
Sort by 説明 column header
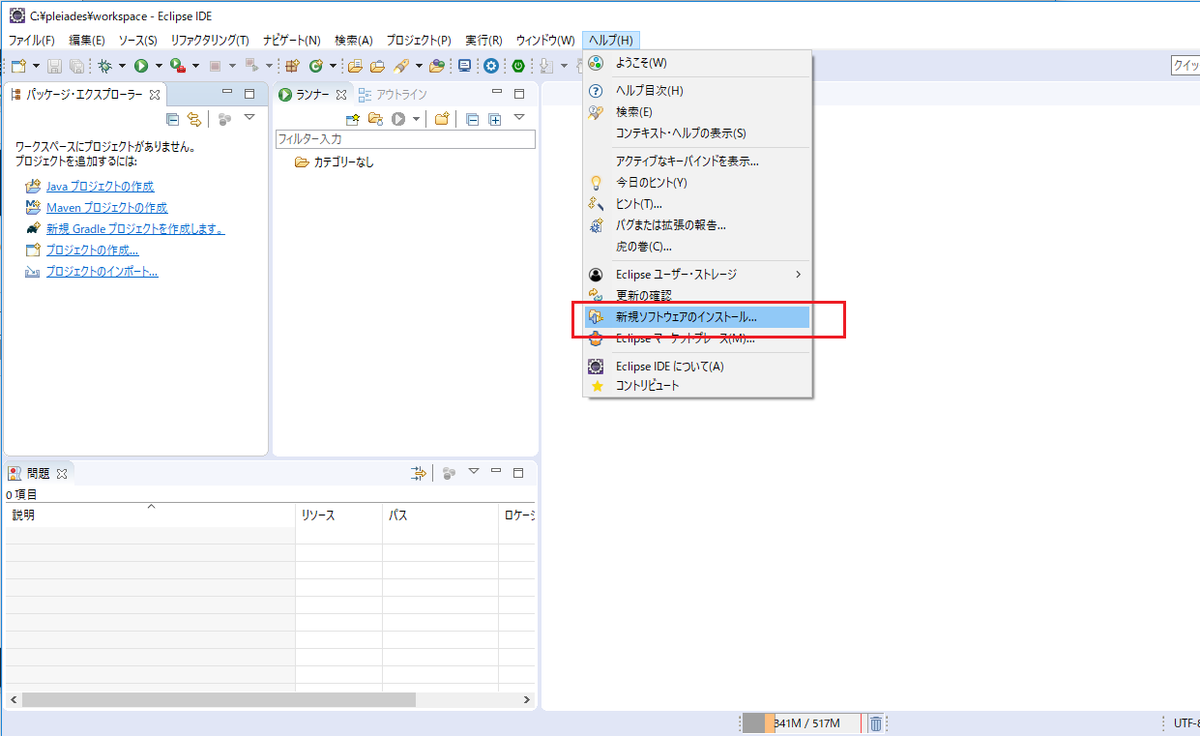[x=150, y=516]
